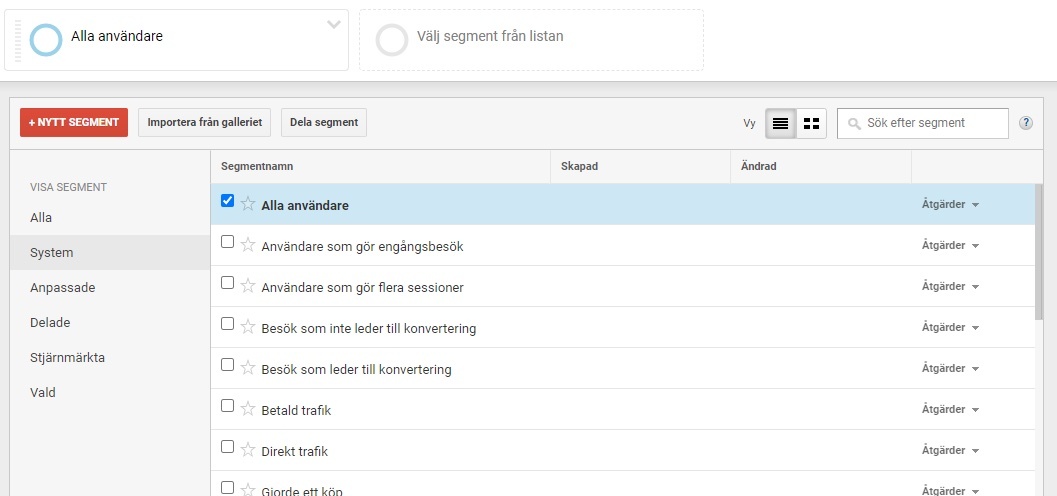The height and width of the screenshot is (496, 1057).
Task: Expand the Alla användare segment chevron
Action: (334, 25)
